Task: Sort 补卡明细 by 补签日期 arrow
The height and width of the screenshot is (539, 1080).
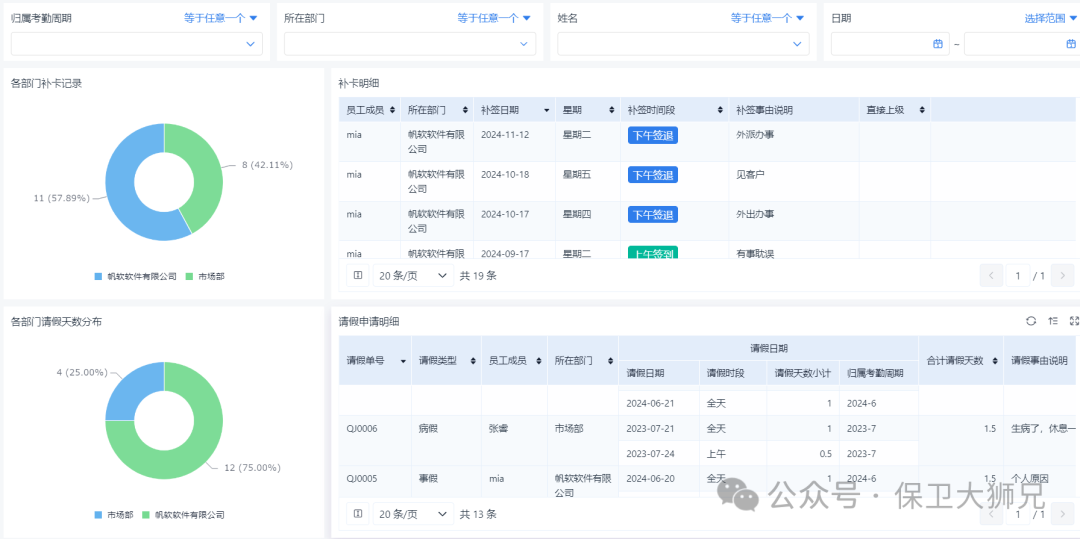Action: (546, 110)
